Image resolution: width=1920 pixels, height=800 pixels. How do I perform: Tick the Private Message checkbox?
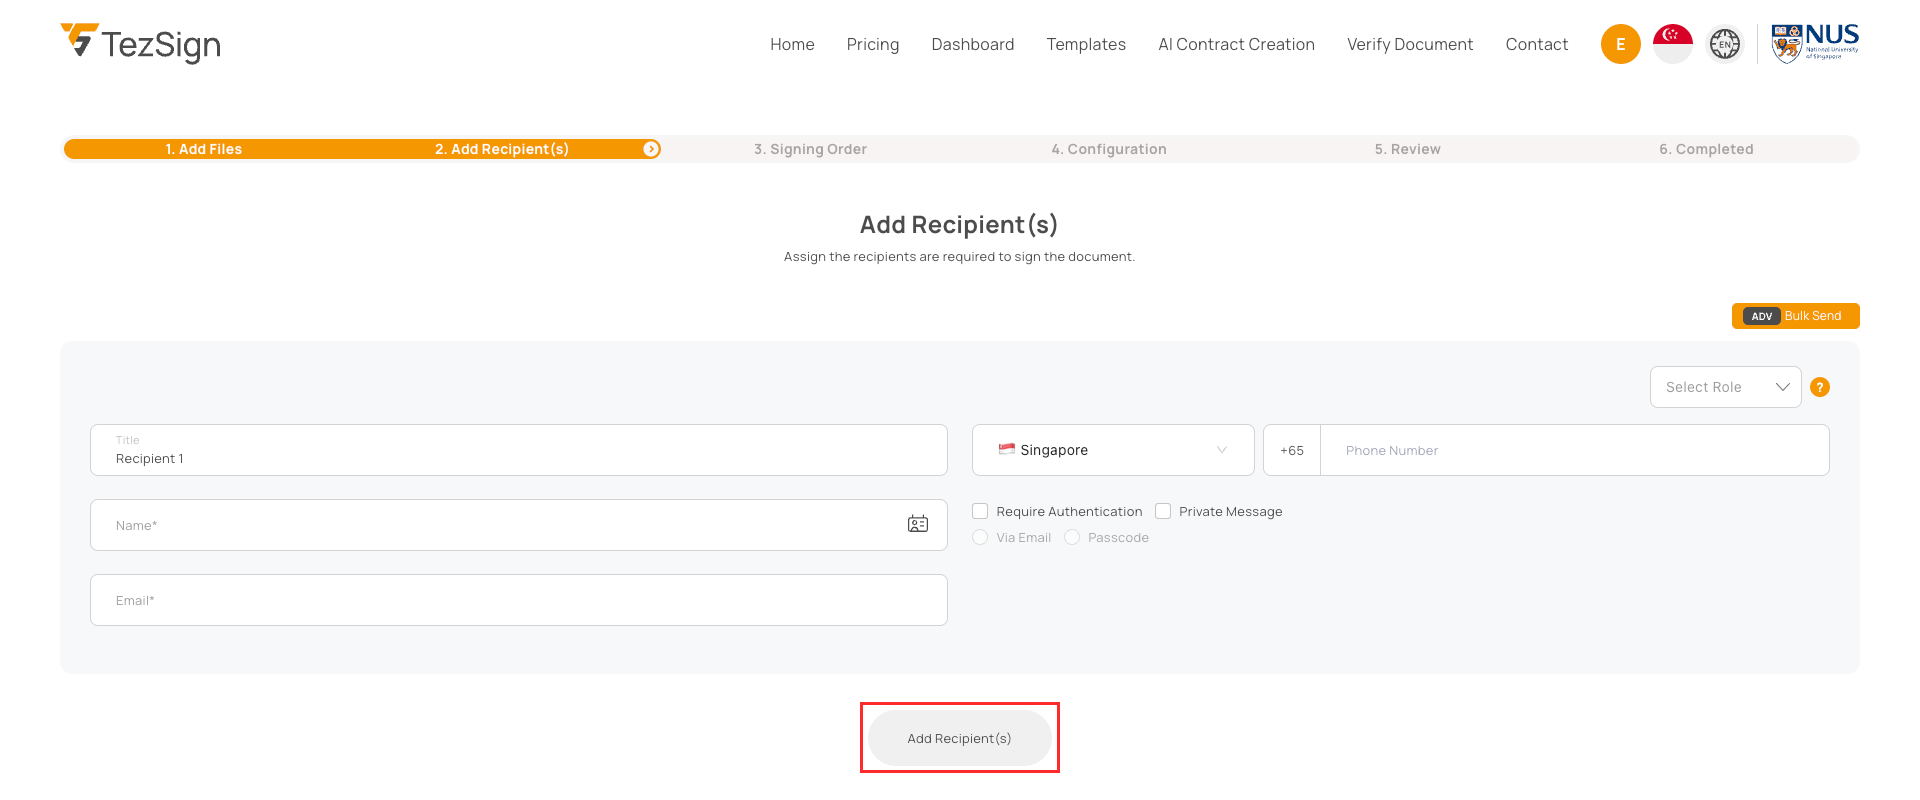pyautogui.click(x=1163, y=511)
